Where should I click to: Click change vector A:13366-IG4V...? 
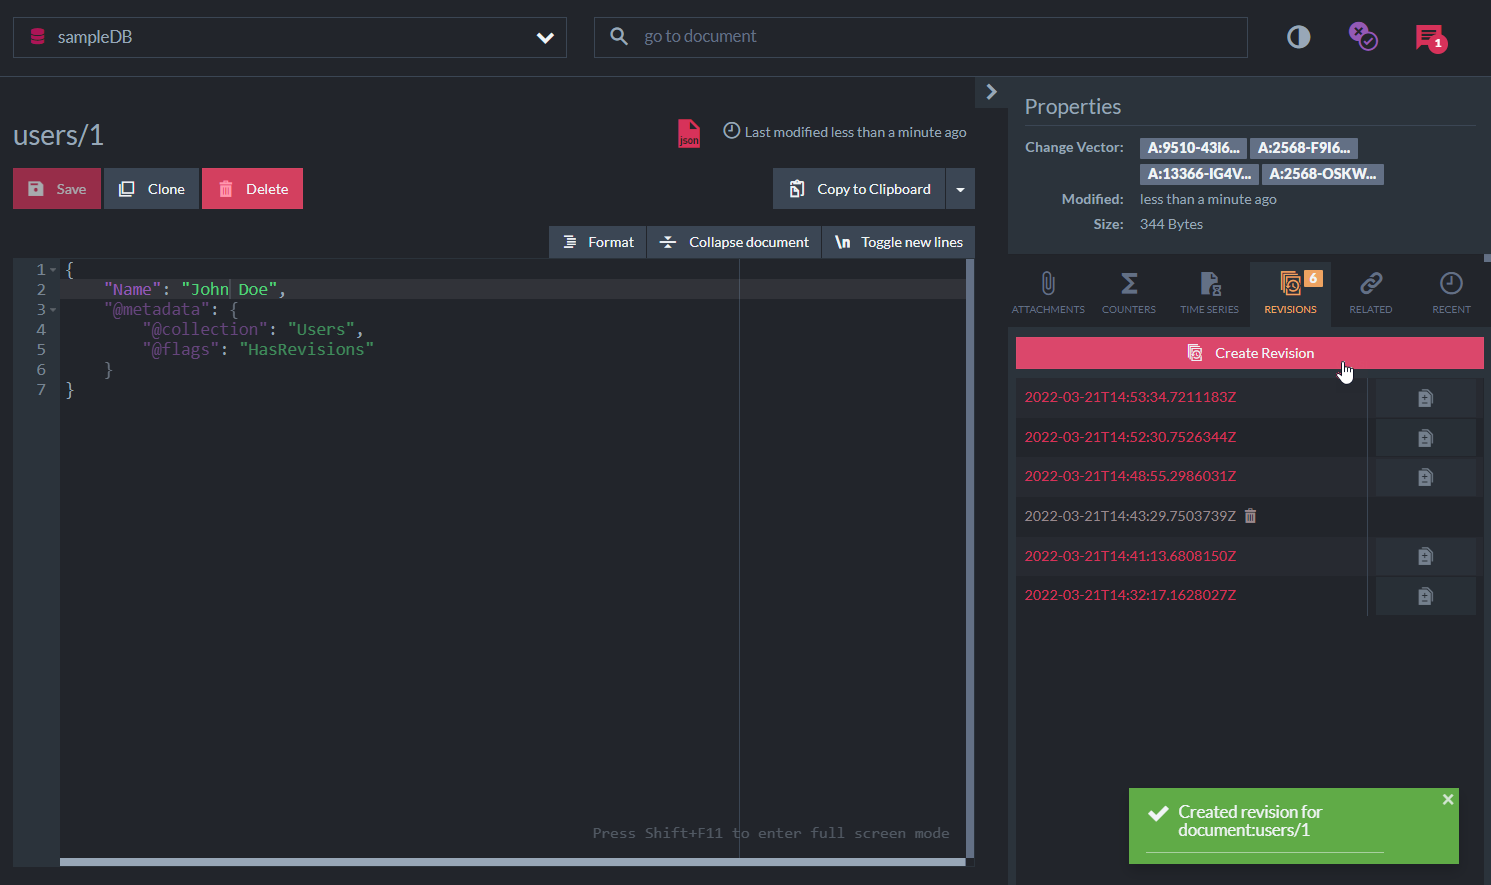pos(1199,174)
